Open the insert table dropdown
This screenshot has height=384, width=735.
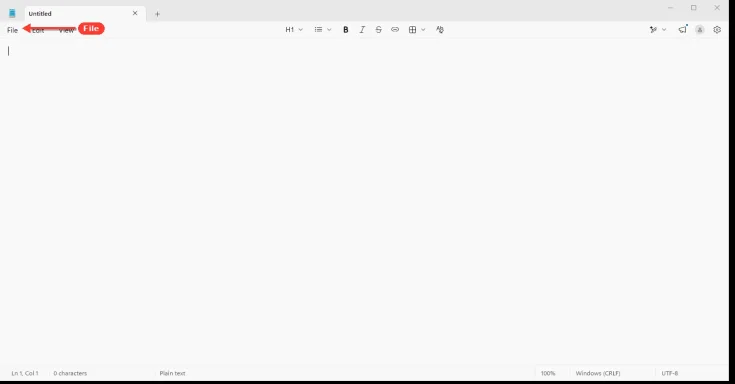pos(417,30)
